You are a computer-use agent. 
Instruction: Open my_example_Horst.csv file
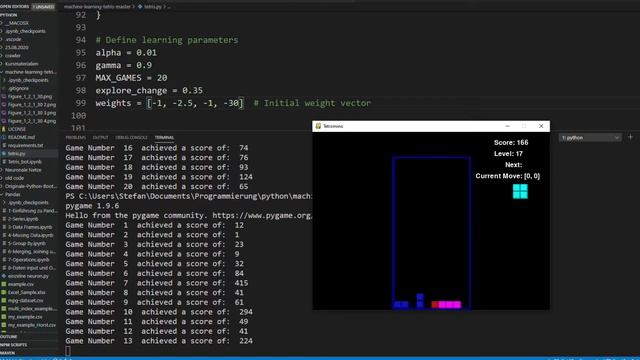[32, 325]
